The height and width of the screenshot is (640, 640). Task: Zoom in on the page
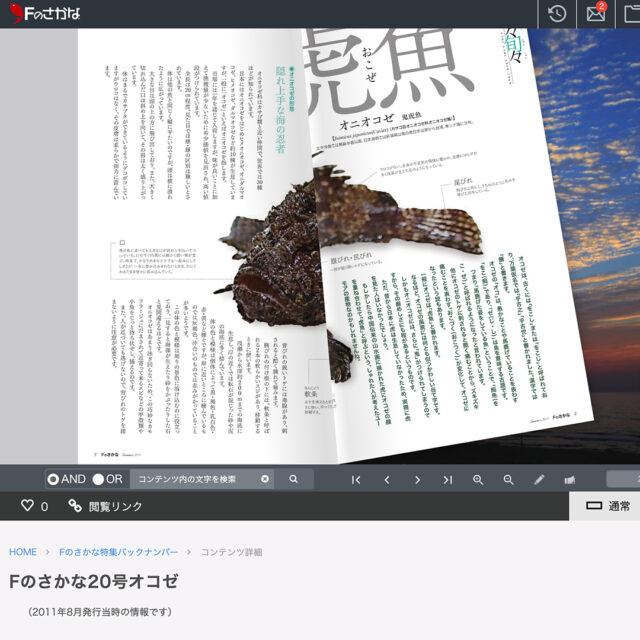(x=478, y=480)
